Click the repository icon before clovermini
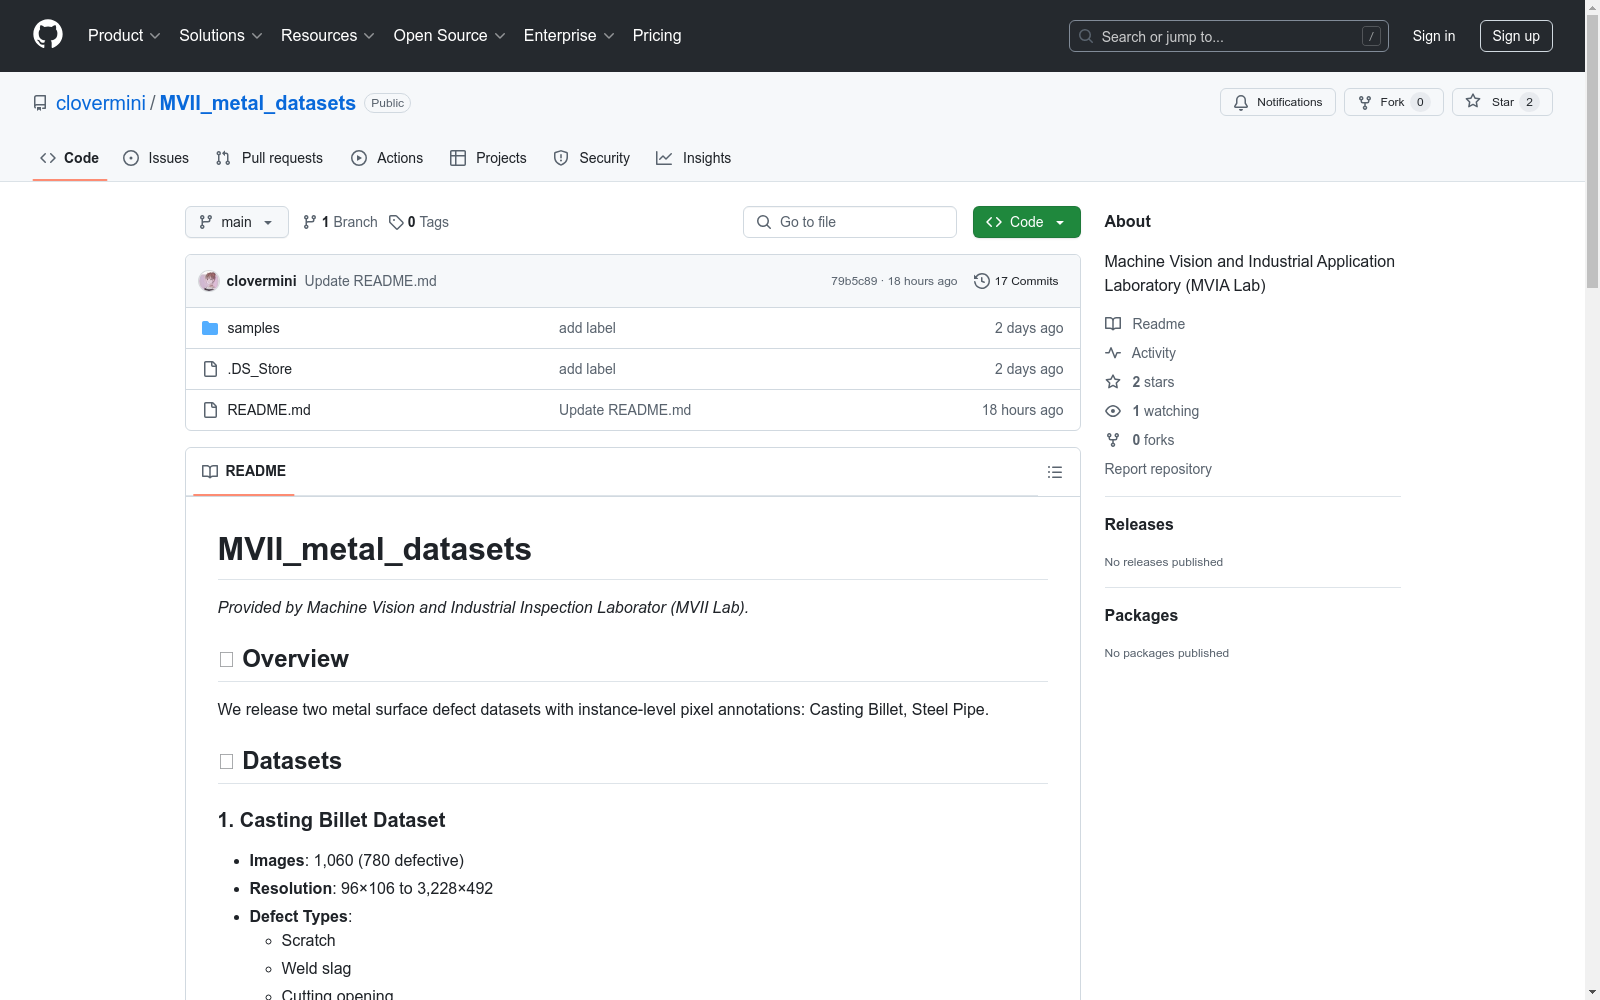 (40, 103)
